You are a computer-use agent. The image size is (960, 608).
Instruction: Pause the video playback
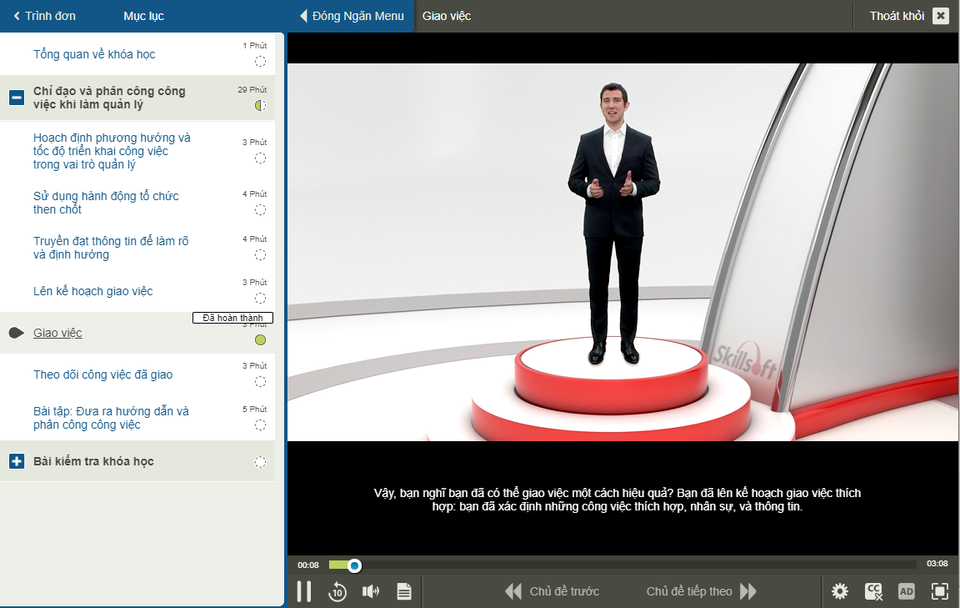[x=303, y=591]
